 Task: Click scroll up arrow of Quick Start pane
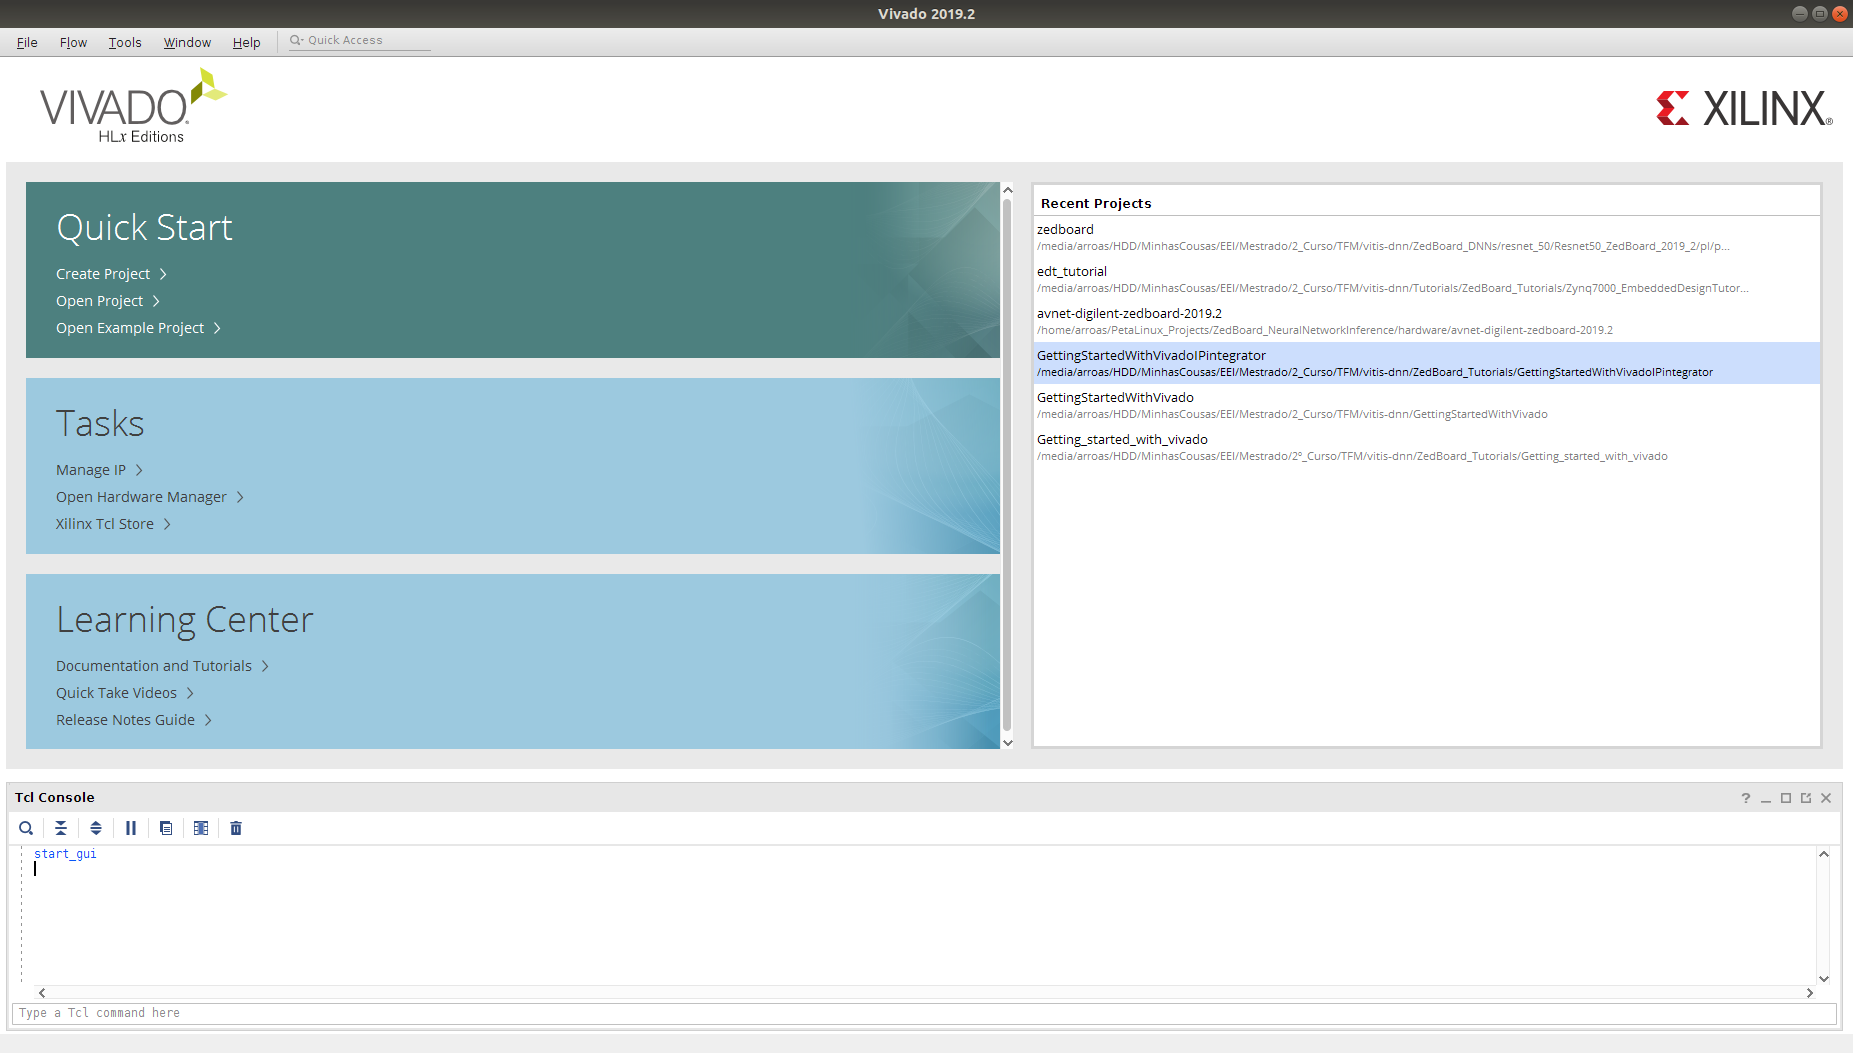click(1008, 190)
